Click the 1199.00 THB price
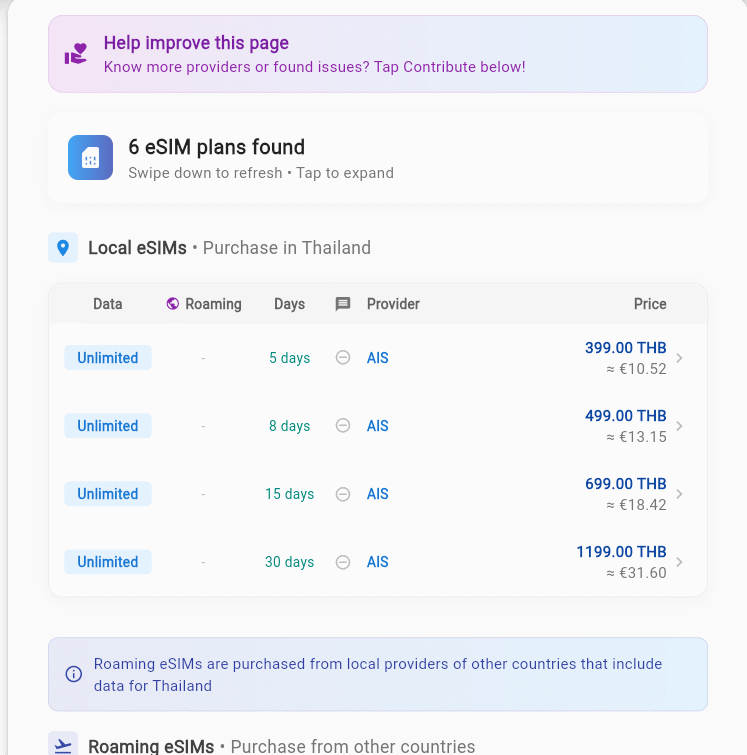This screenshot has height=755, width=747. point(621,552)
